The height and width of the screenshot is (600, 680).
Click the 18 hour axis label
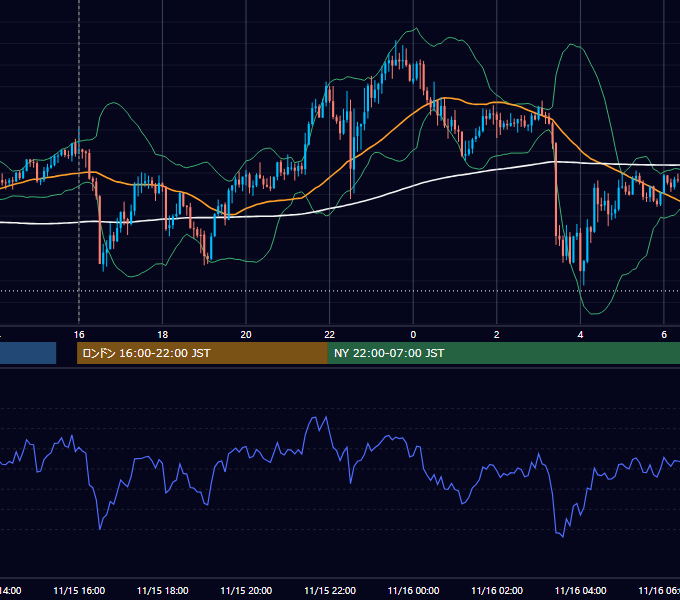coord(163,335)
